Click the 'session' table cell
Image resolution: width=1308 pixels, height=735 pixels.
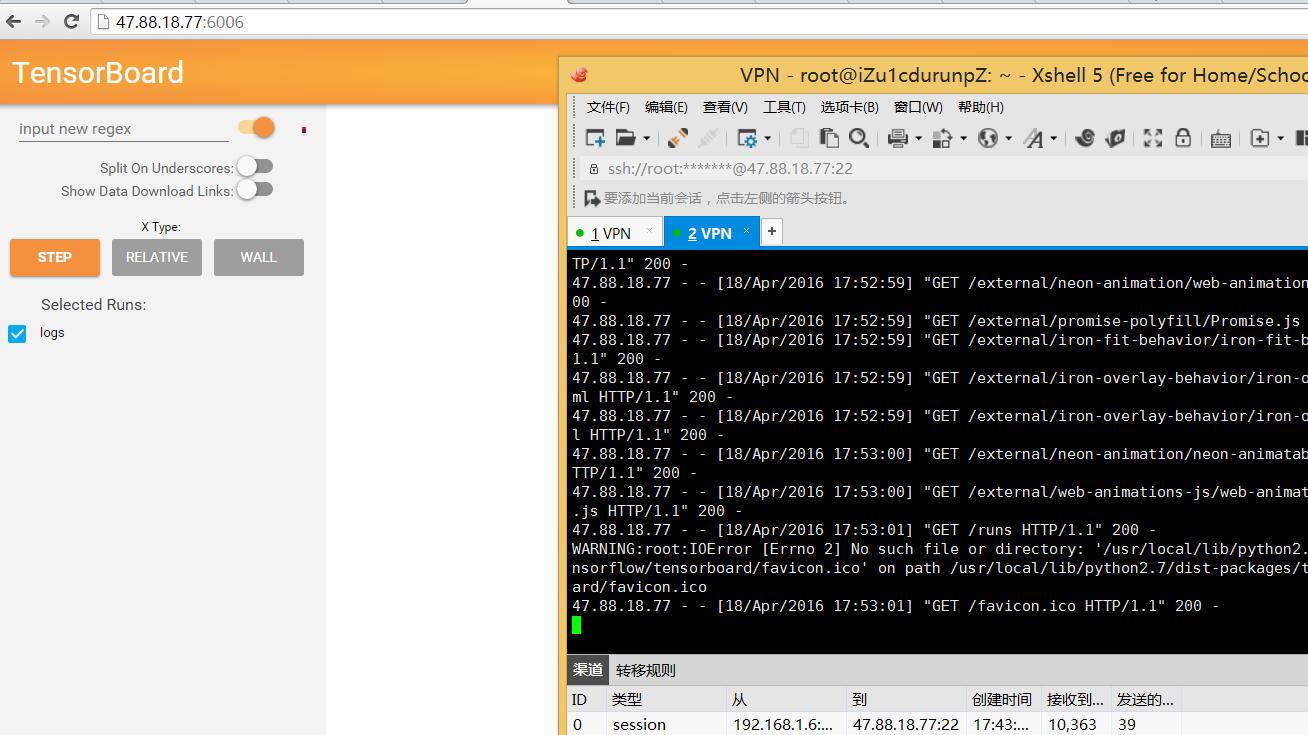[x=639, y=724]
